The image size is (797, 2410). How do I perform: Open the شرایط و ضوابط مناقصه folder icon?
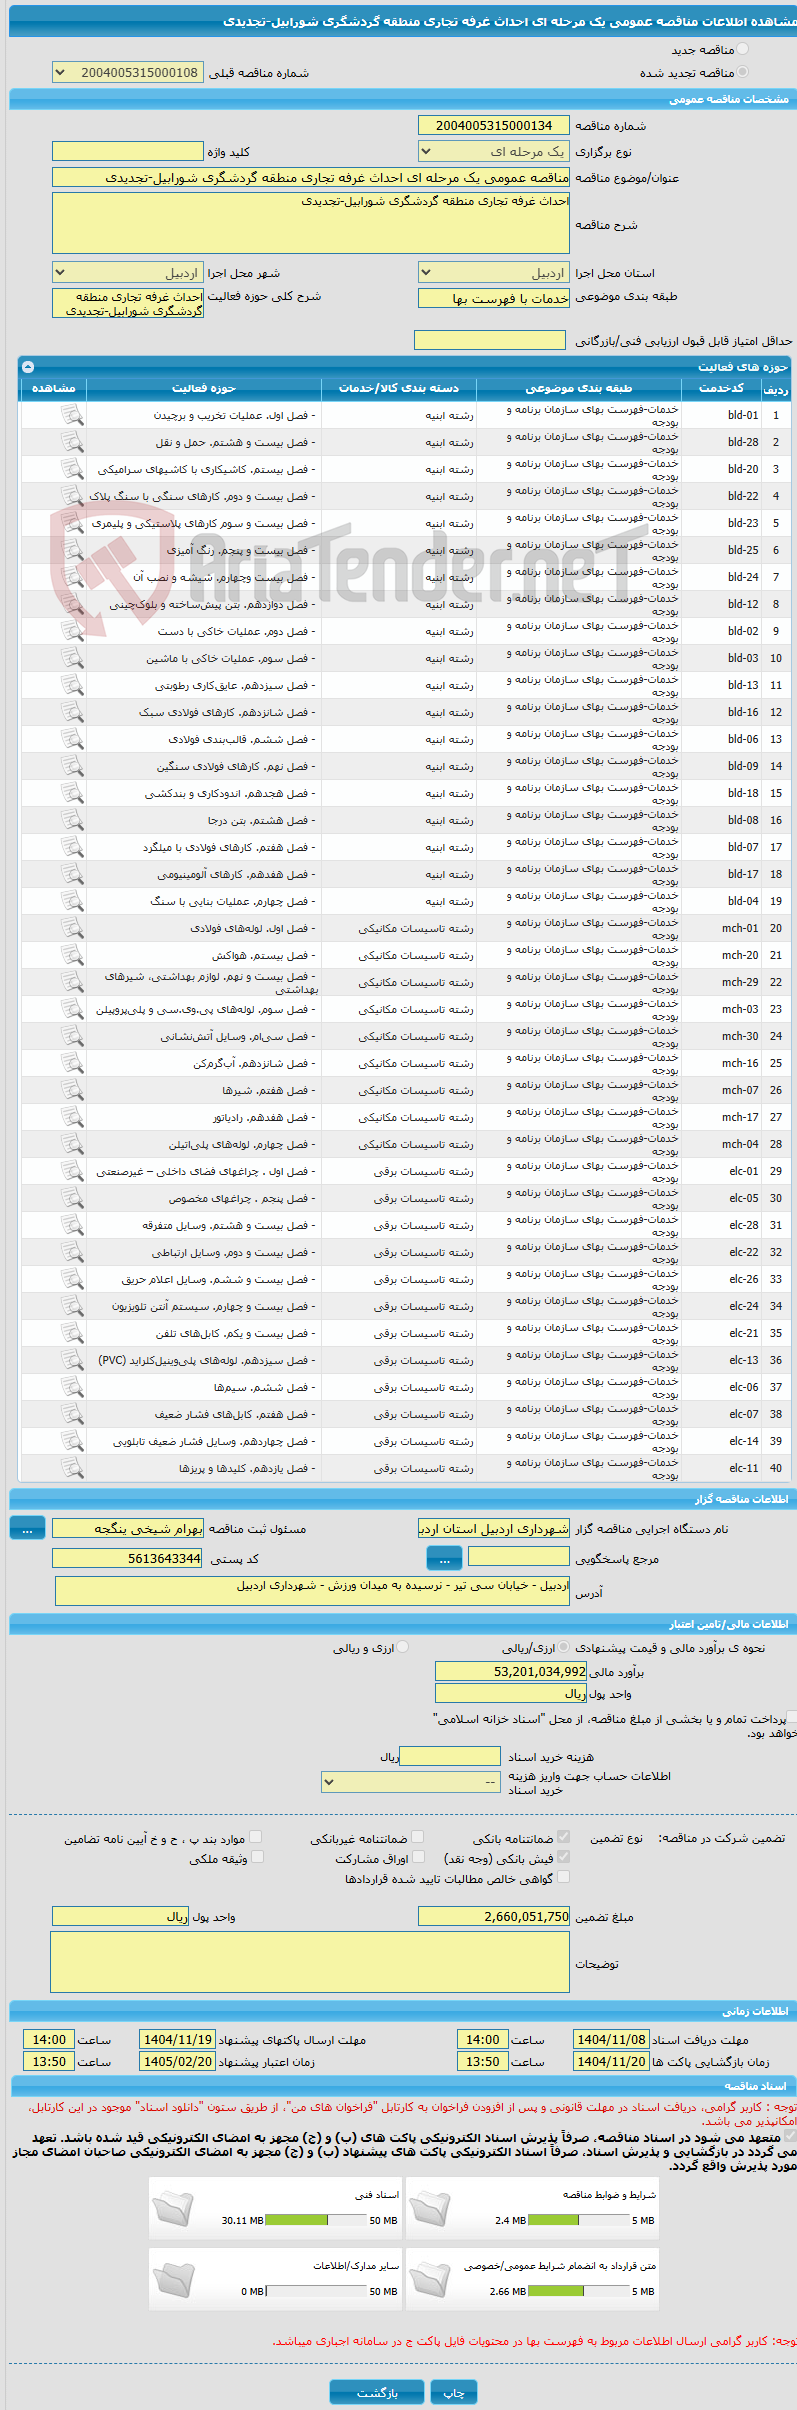tap(430, 2208)
